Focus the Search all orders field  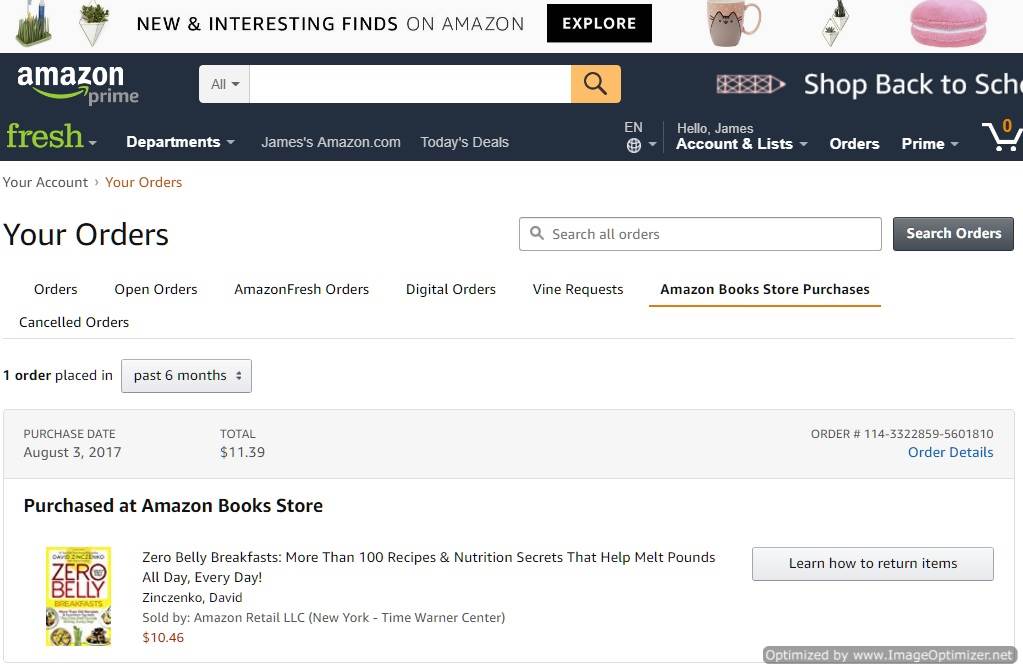coord(700,234)
